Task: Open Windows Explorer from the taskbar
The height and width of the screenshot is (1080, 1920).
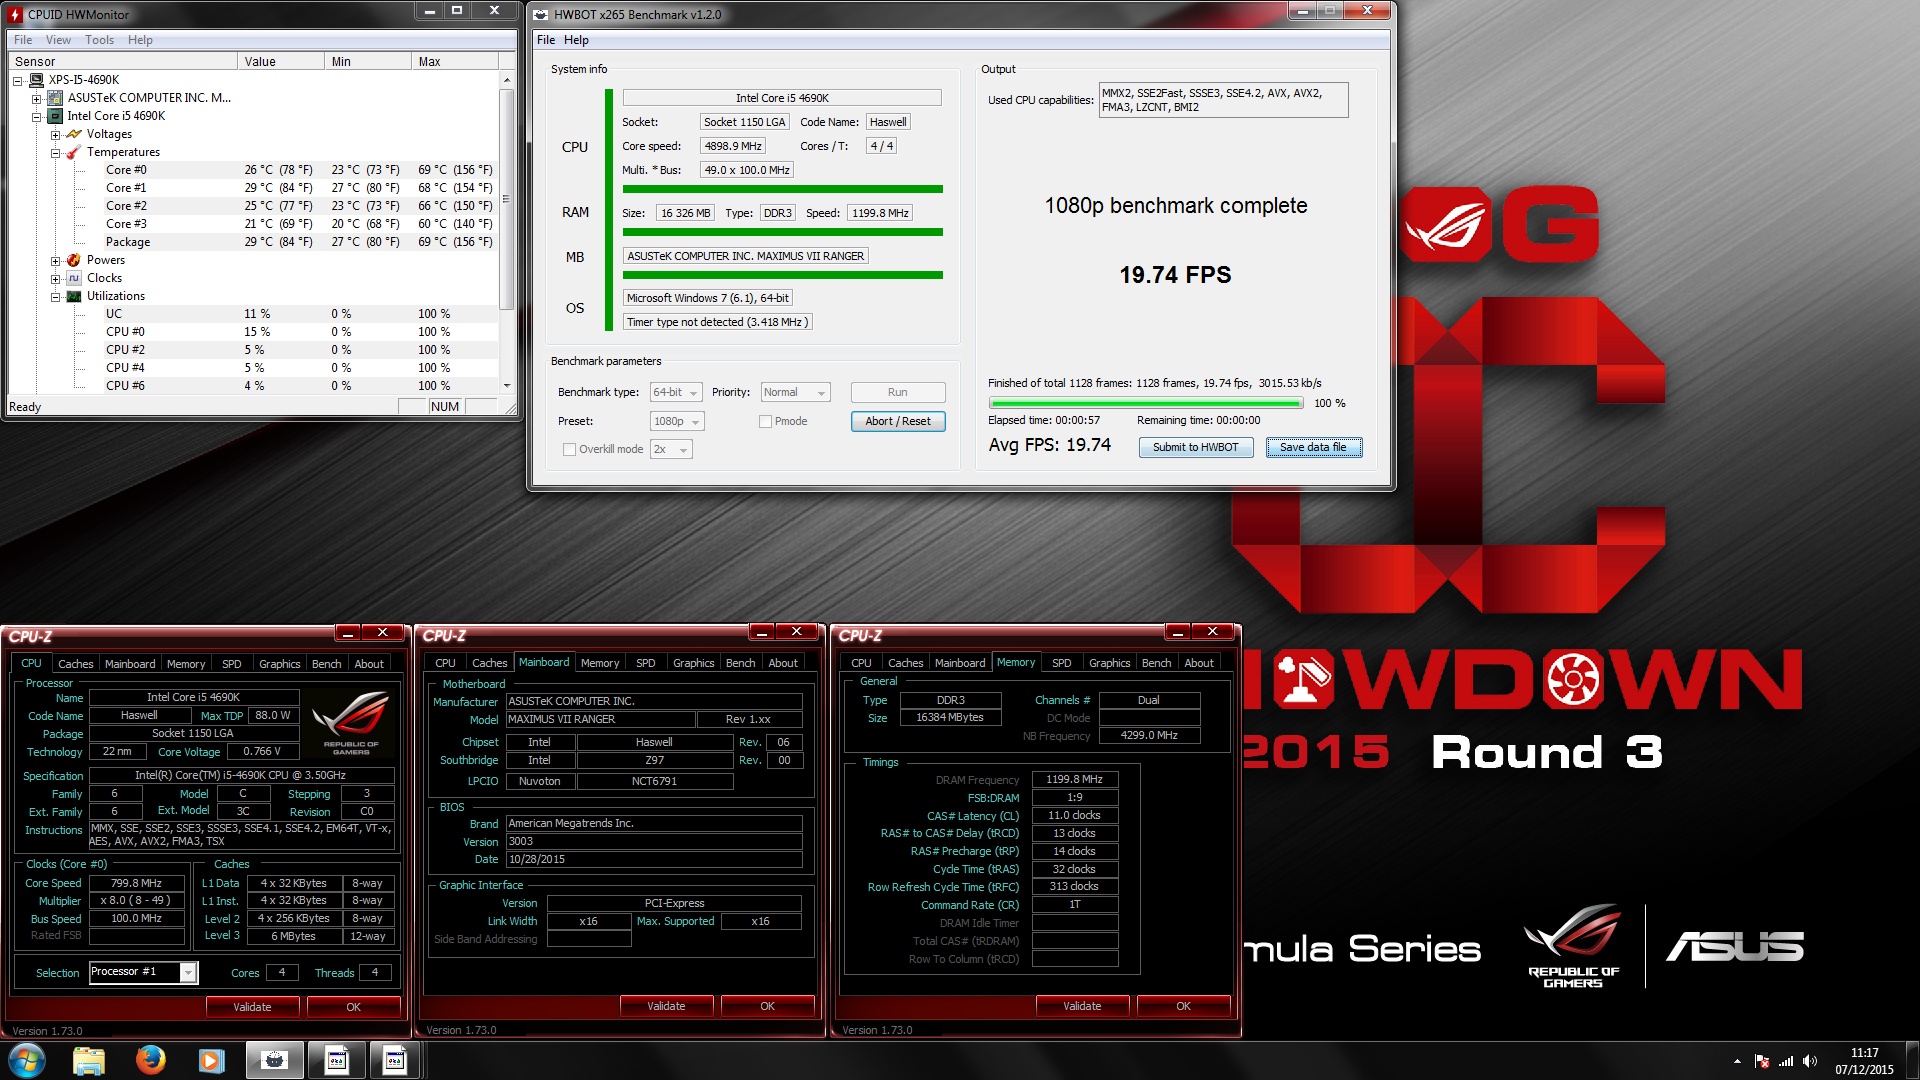Action: pos(89,1060)
